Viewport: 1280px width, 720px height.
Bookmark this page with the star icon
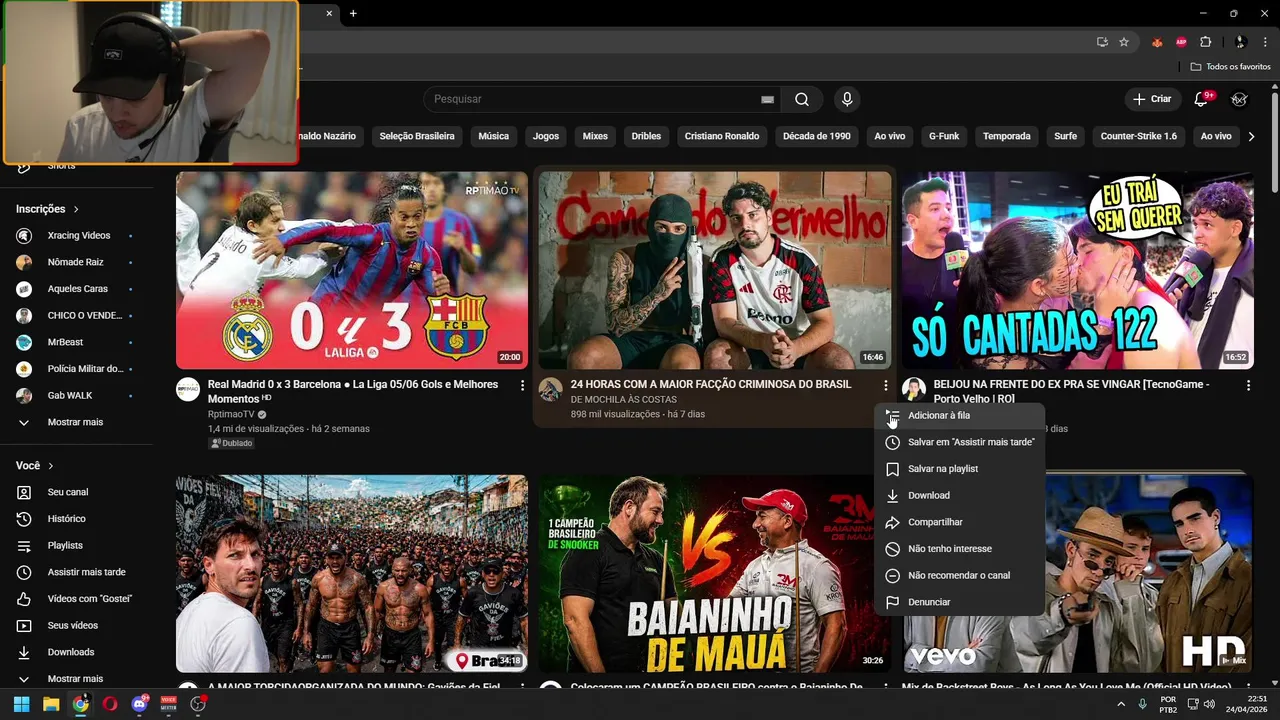(x=1124, y=42)
